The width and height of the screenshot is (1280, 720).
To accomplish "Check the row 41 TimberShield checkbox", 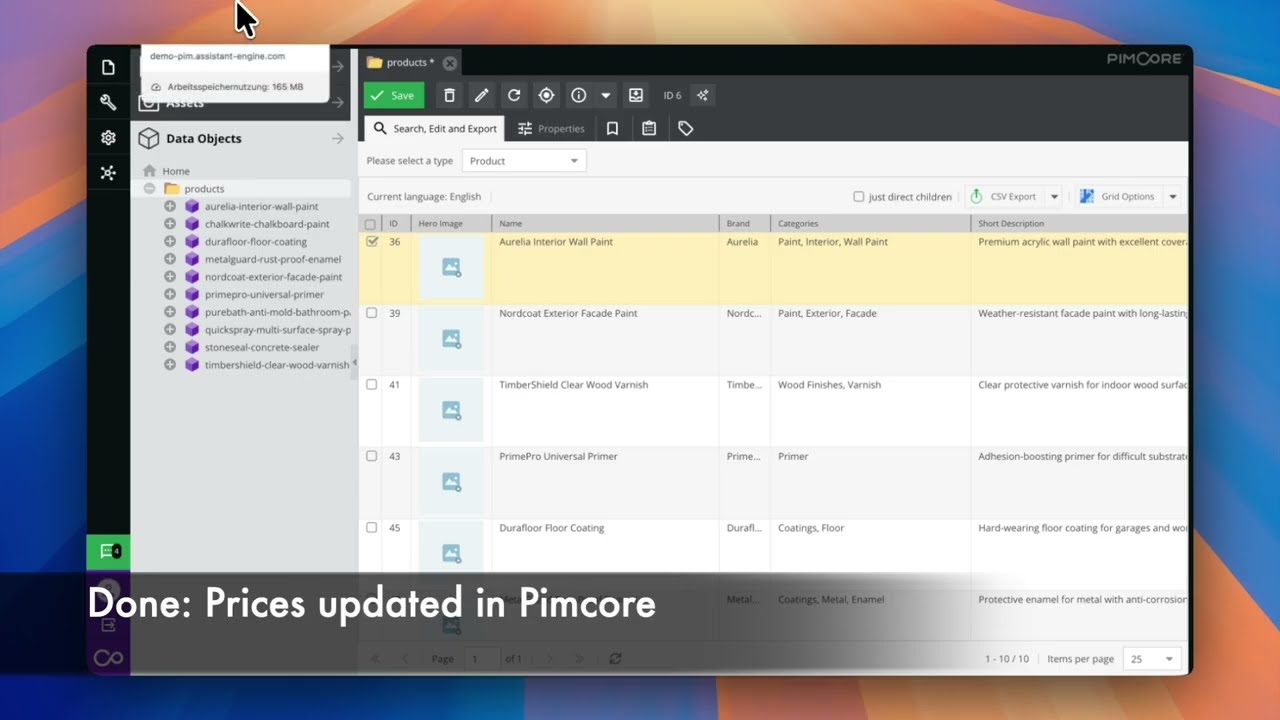I will 372,384.
